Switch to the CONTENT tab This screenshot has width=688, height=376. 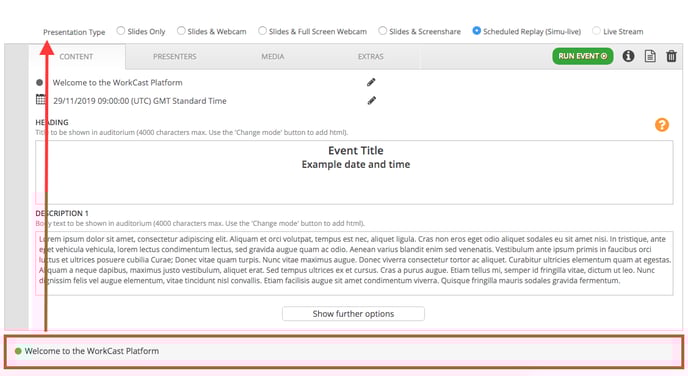click(x=76, y=57)
